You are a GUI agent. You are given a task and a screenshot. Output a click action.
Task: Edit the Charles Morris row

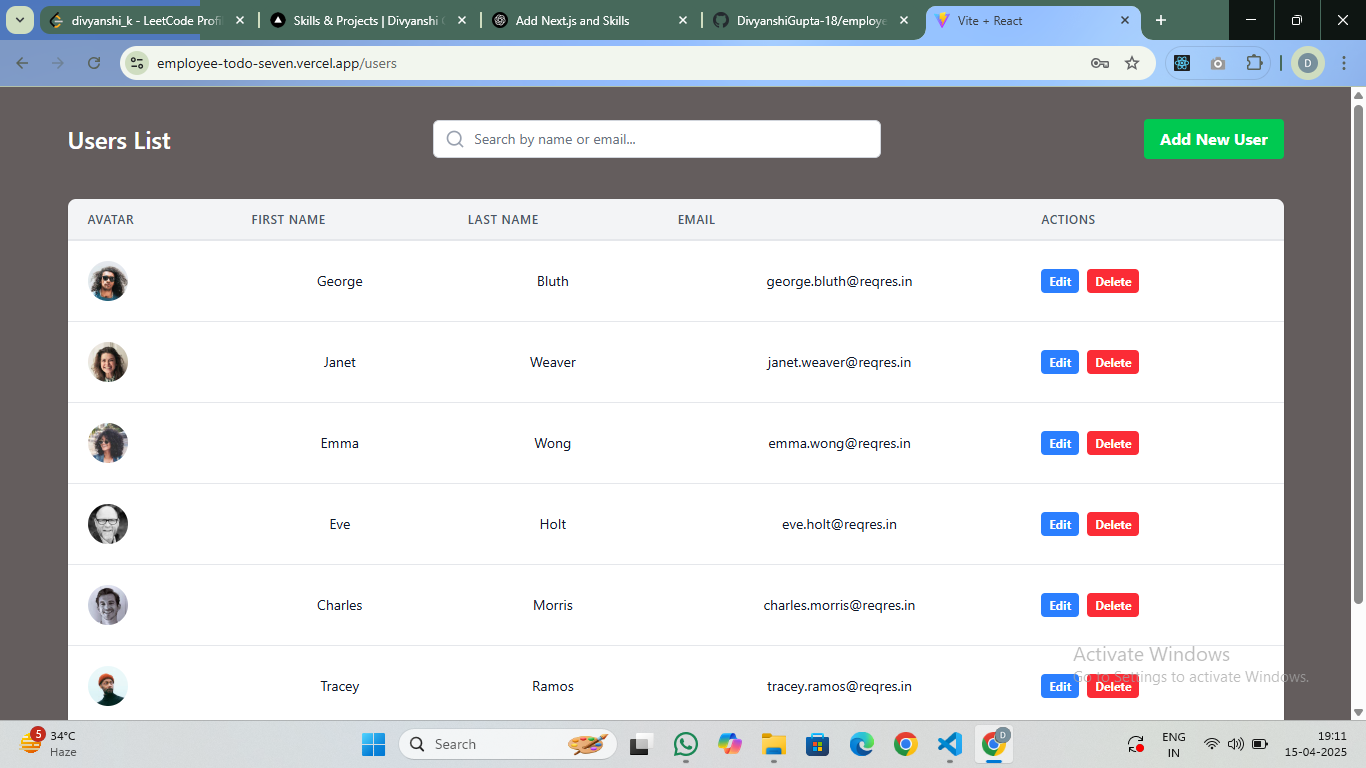click(1060, 605)
